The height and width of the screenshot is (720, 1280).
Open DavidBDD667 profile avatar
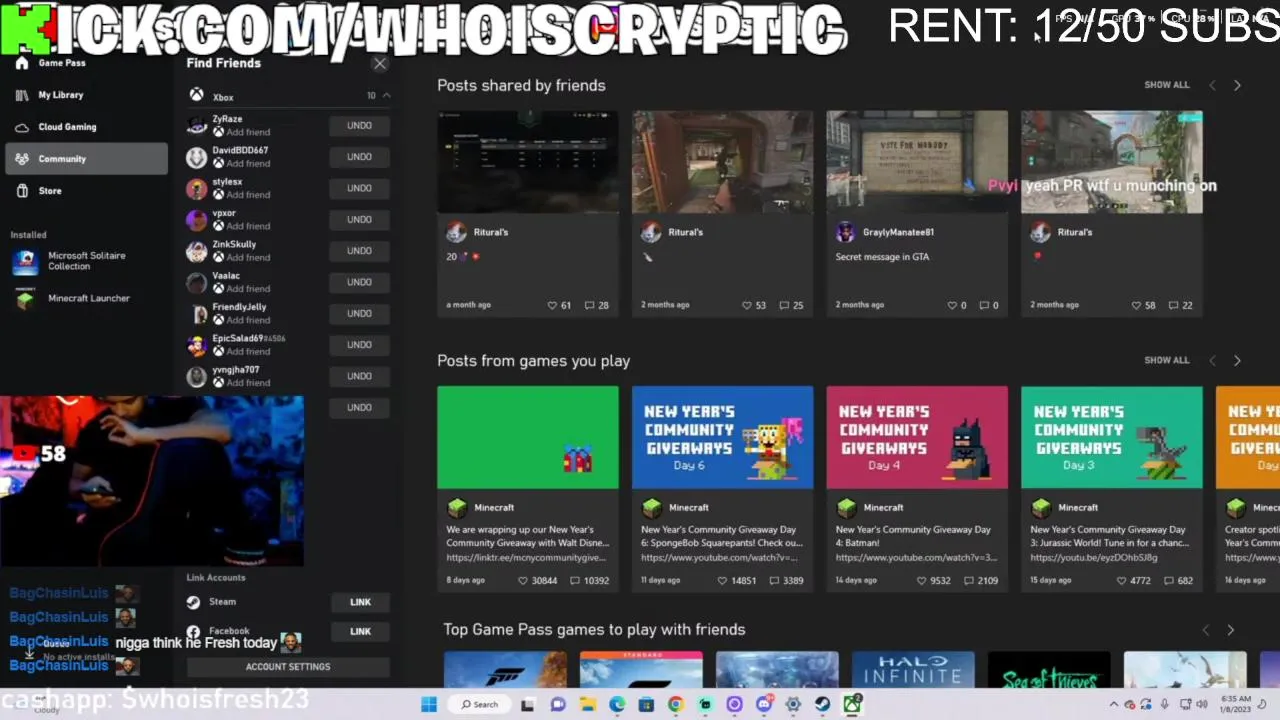click(197, 157)
